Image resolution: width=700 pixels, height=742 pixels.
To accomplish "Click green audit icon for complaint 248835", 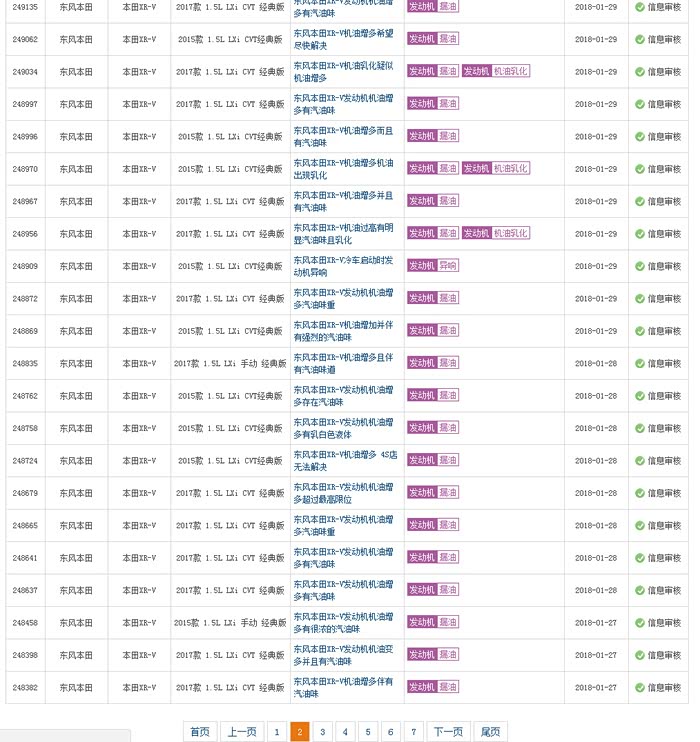I will pos(640,364).
